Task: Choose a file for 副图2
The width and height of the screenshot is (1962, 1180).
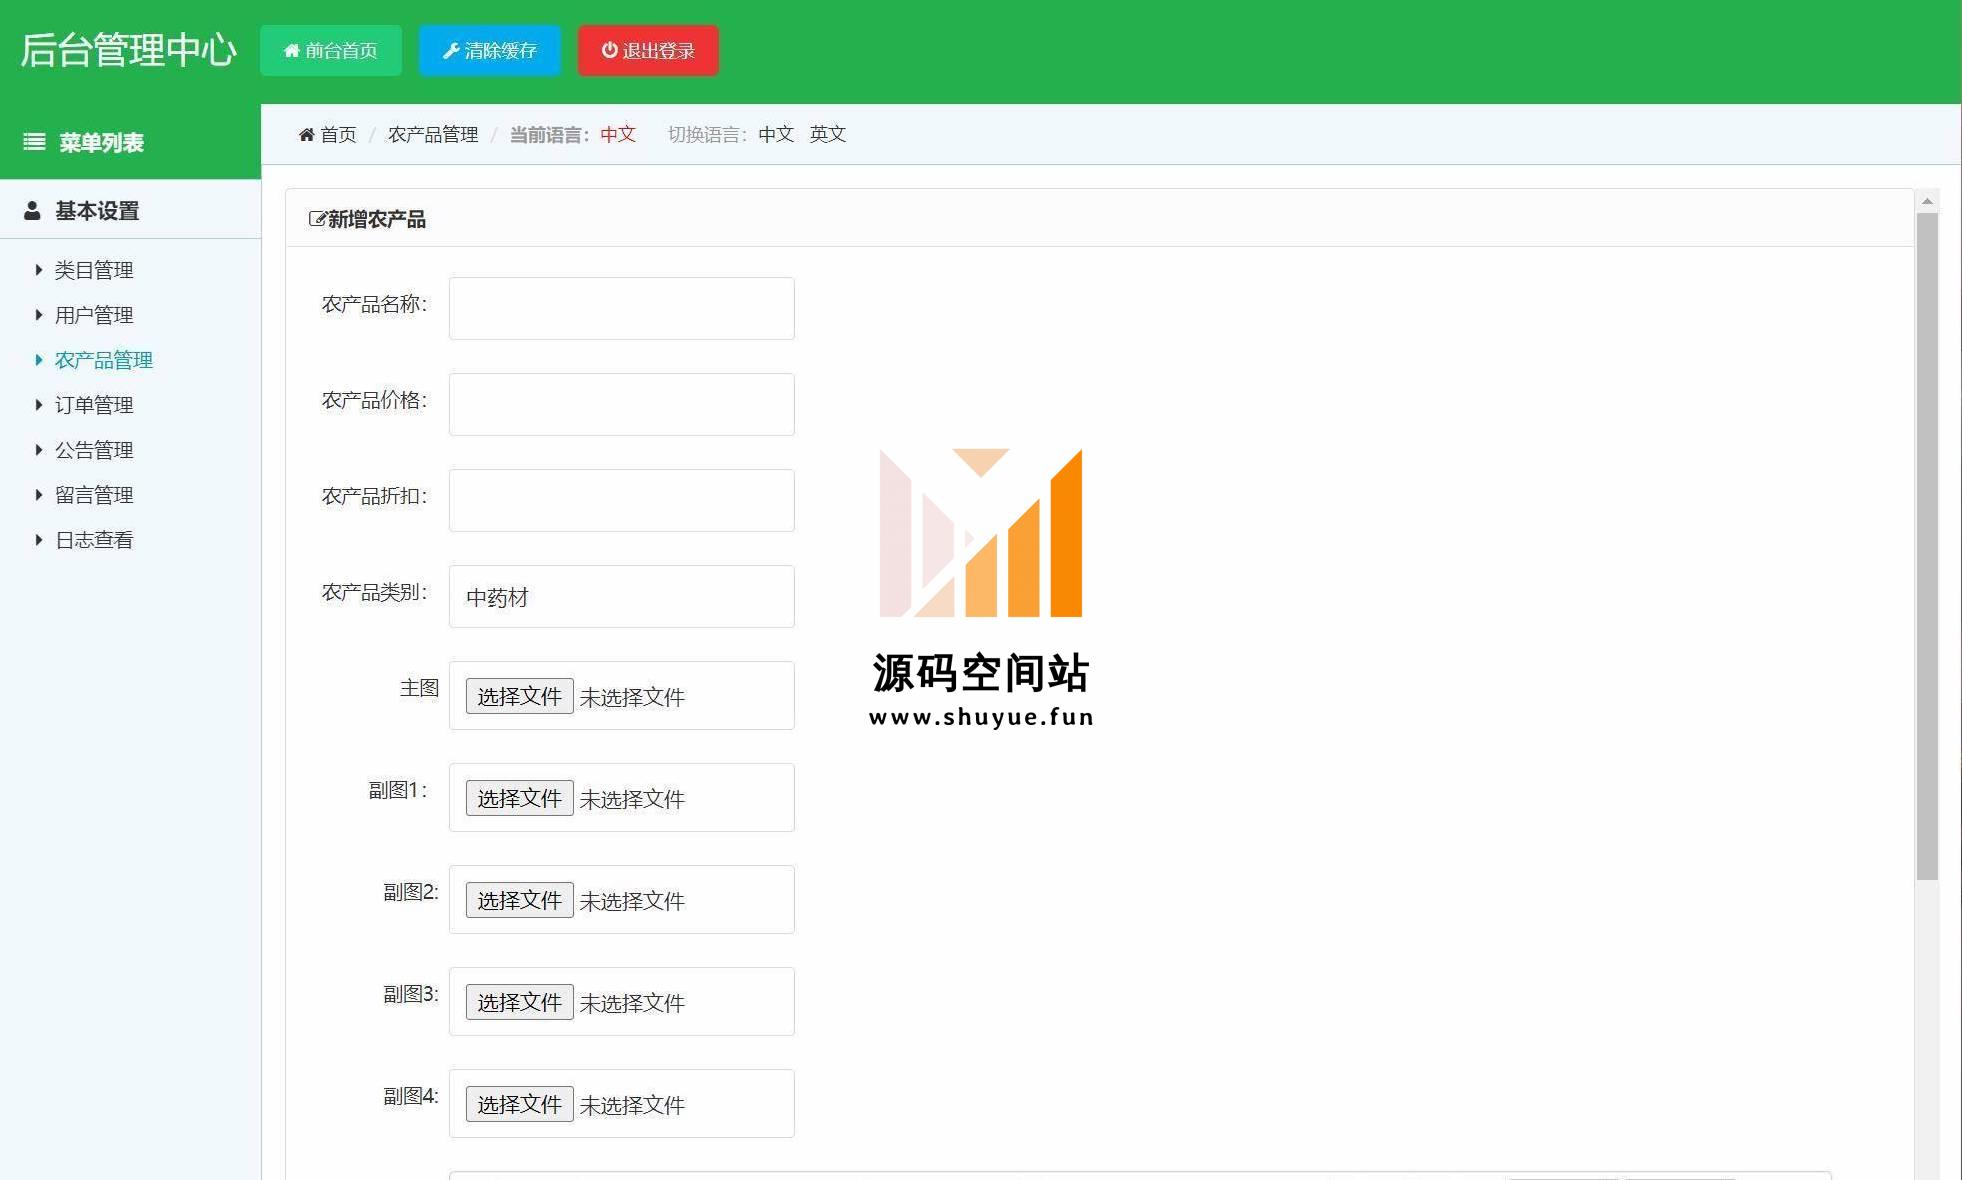Action: click(519, 900)
